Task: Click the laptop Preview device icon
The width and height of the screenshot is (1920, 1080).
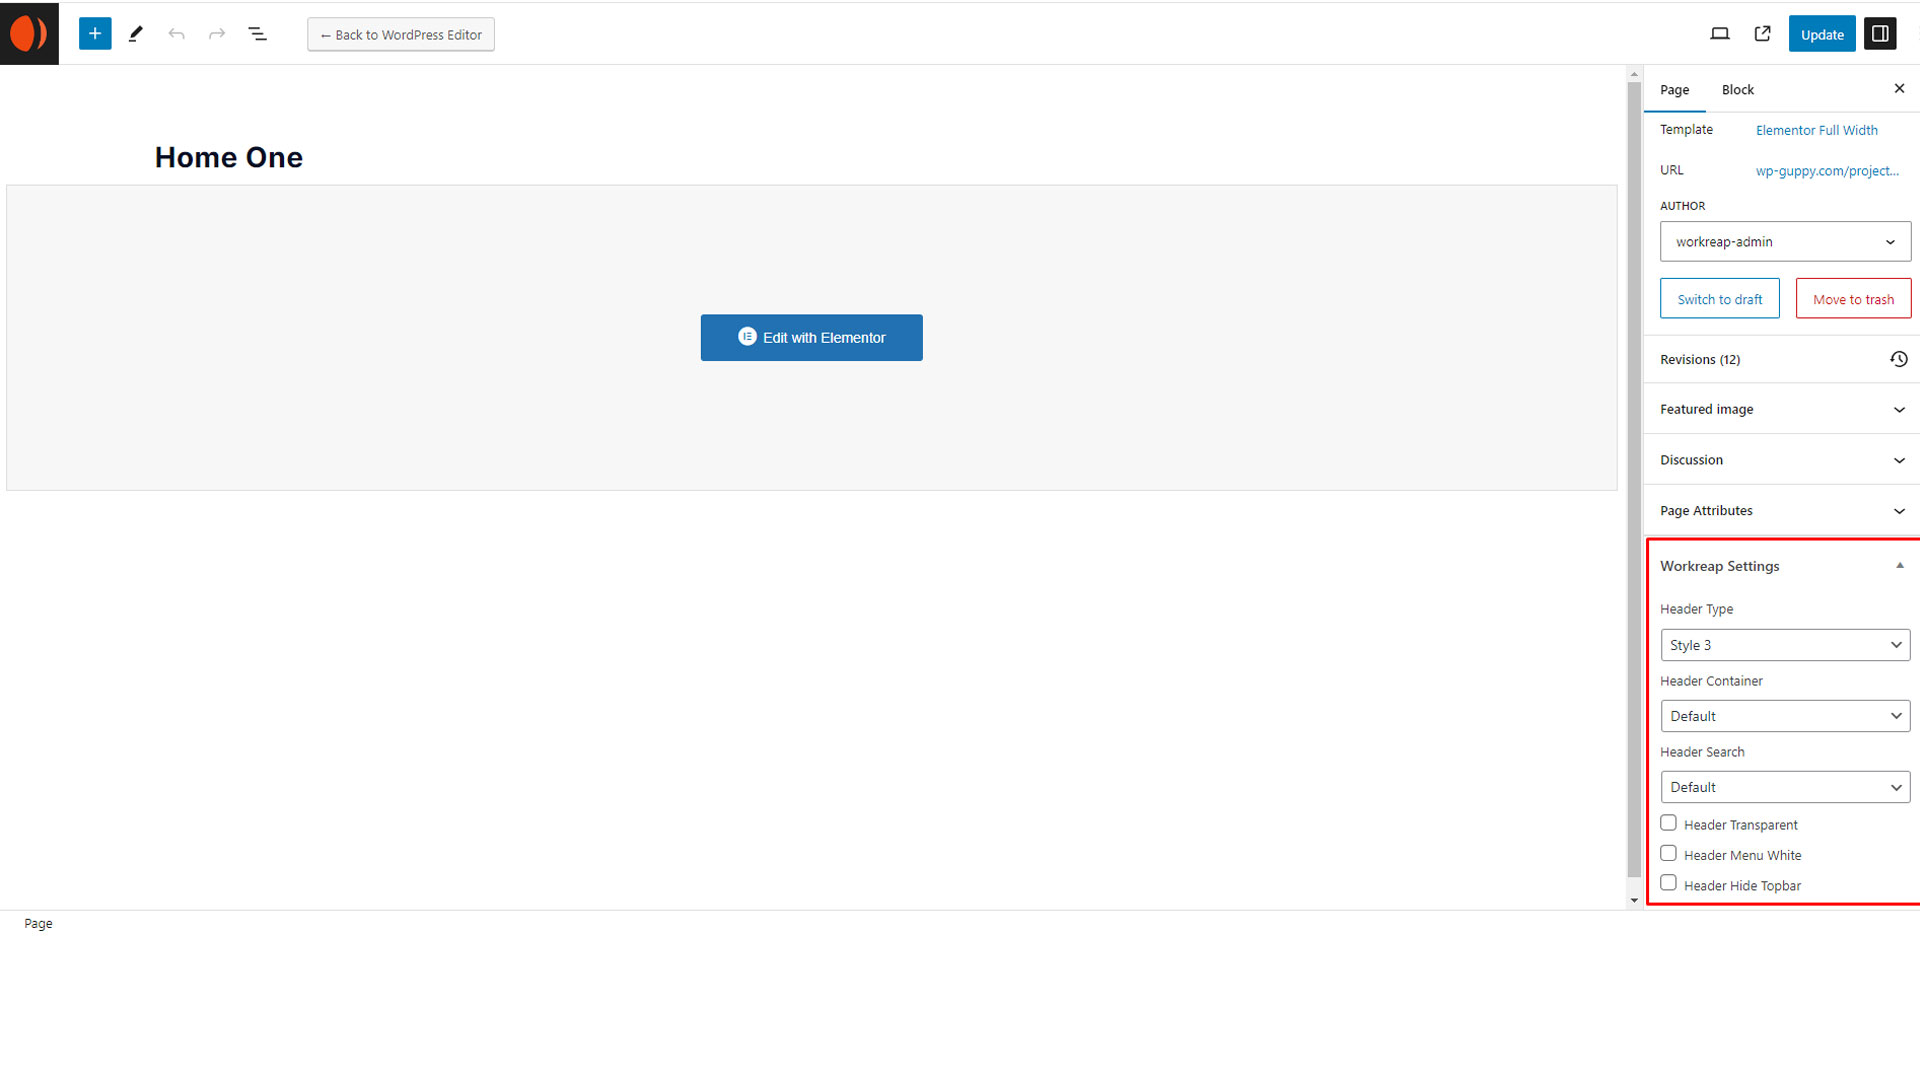Action: coord(1719,34)
